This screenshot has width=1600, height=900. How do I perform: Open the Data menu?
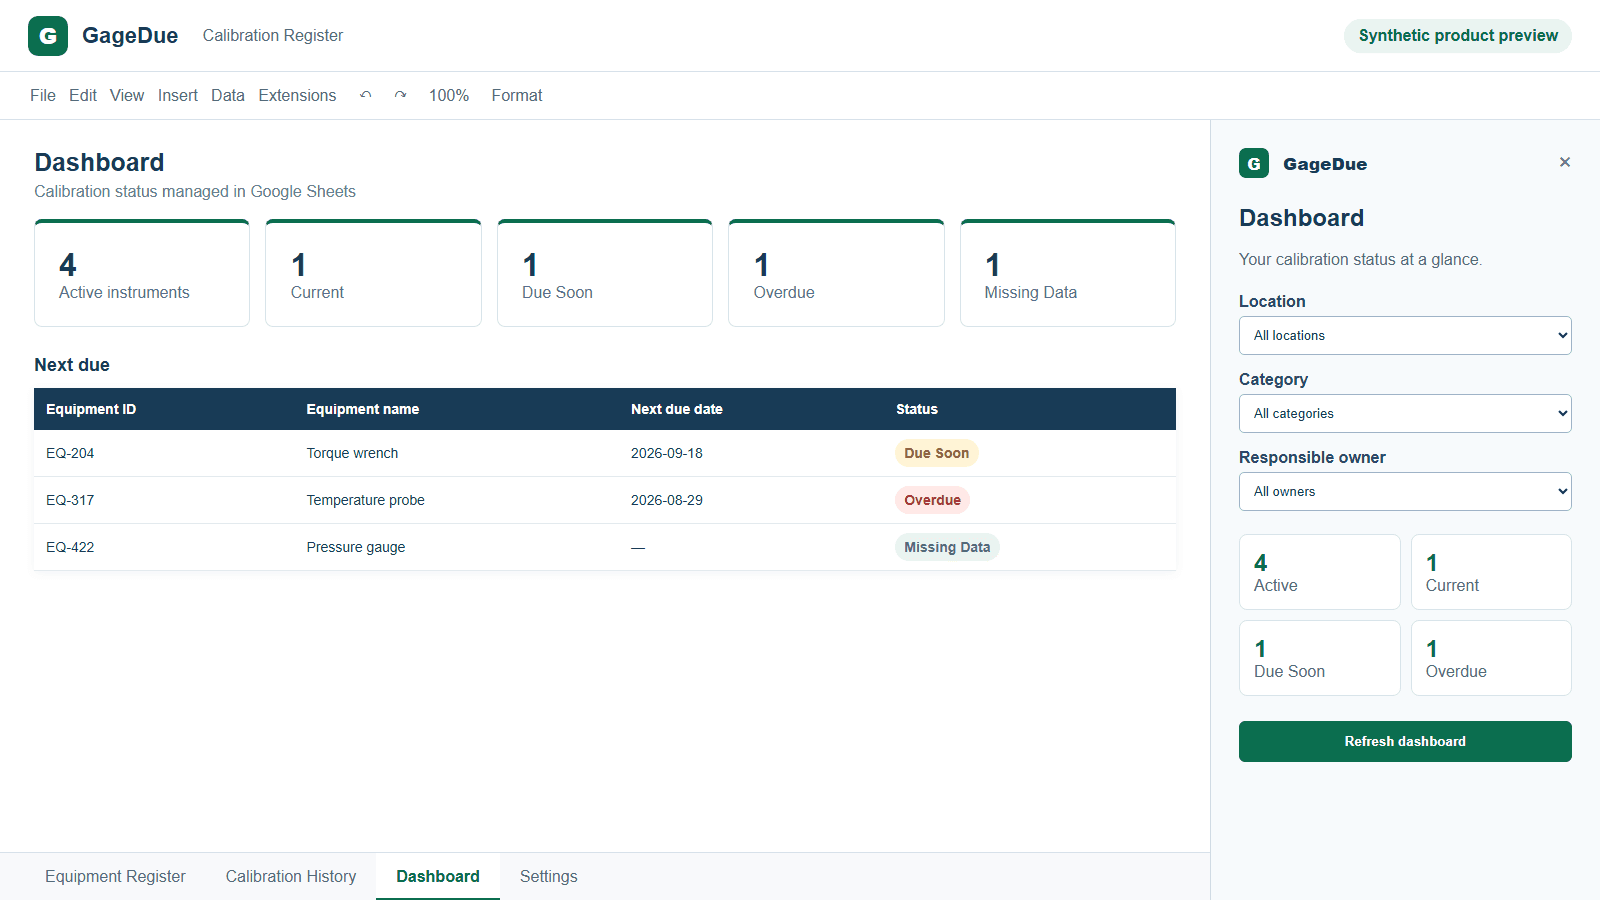click(228, 95)
